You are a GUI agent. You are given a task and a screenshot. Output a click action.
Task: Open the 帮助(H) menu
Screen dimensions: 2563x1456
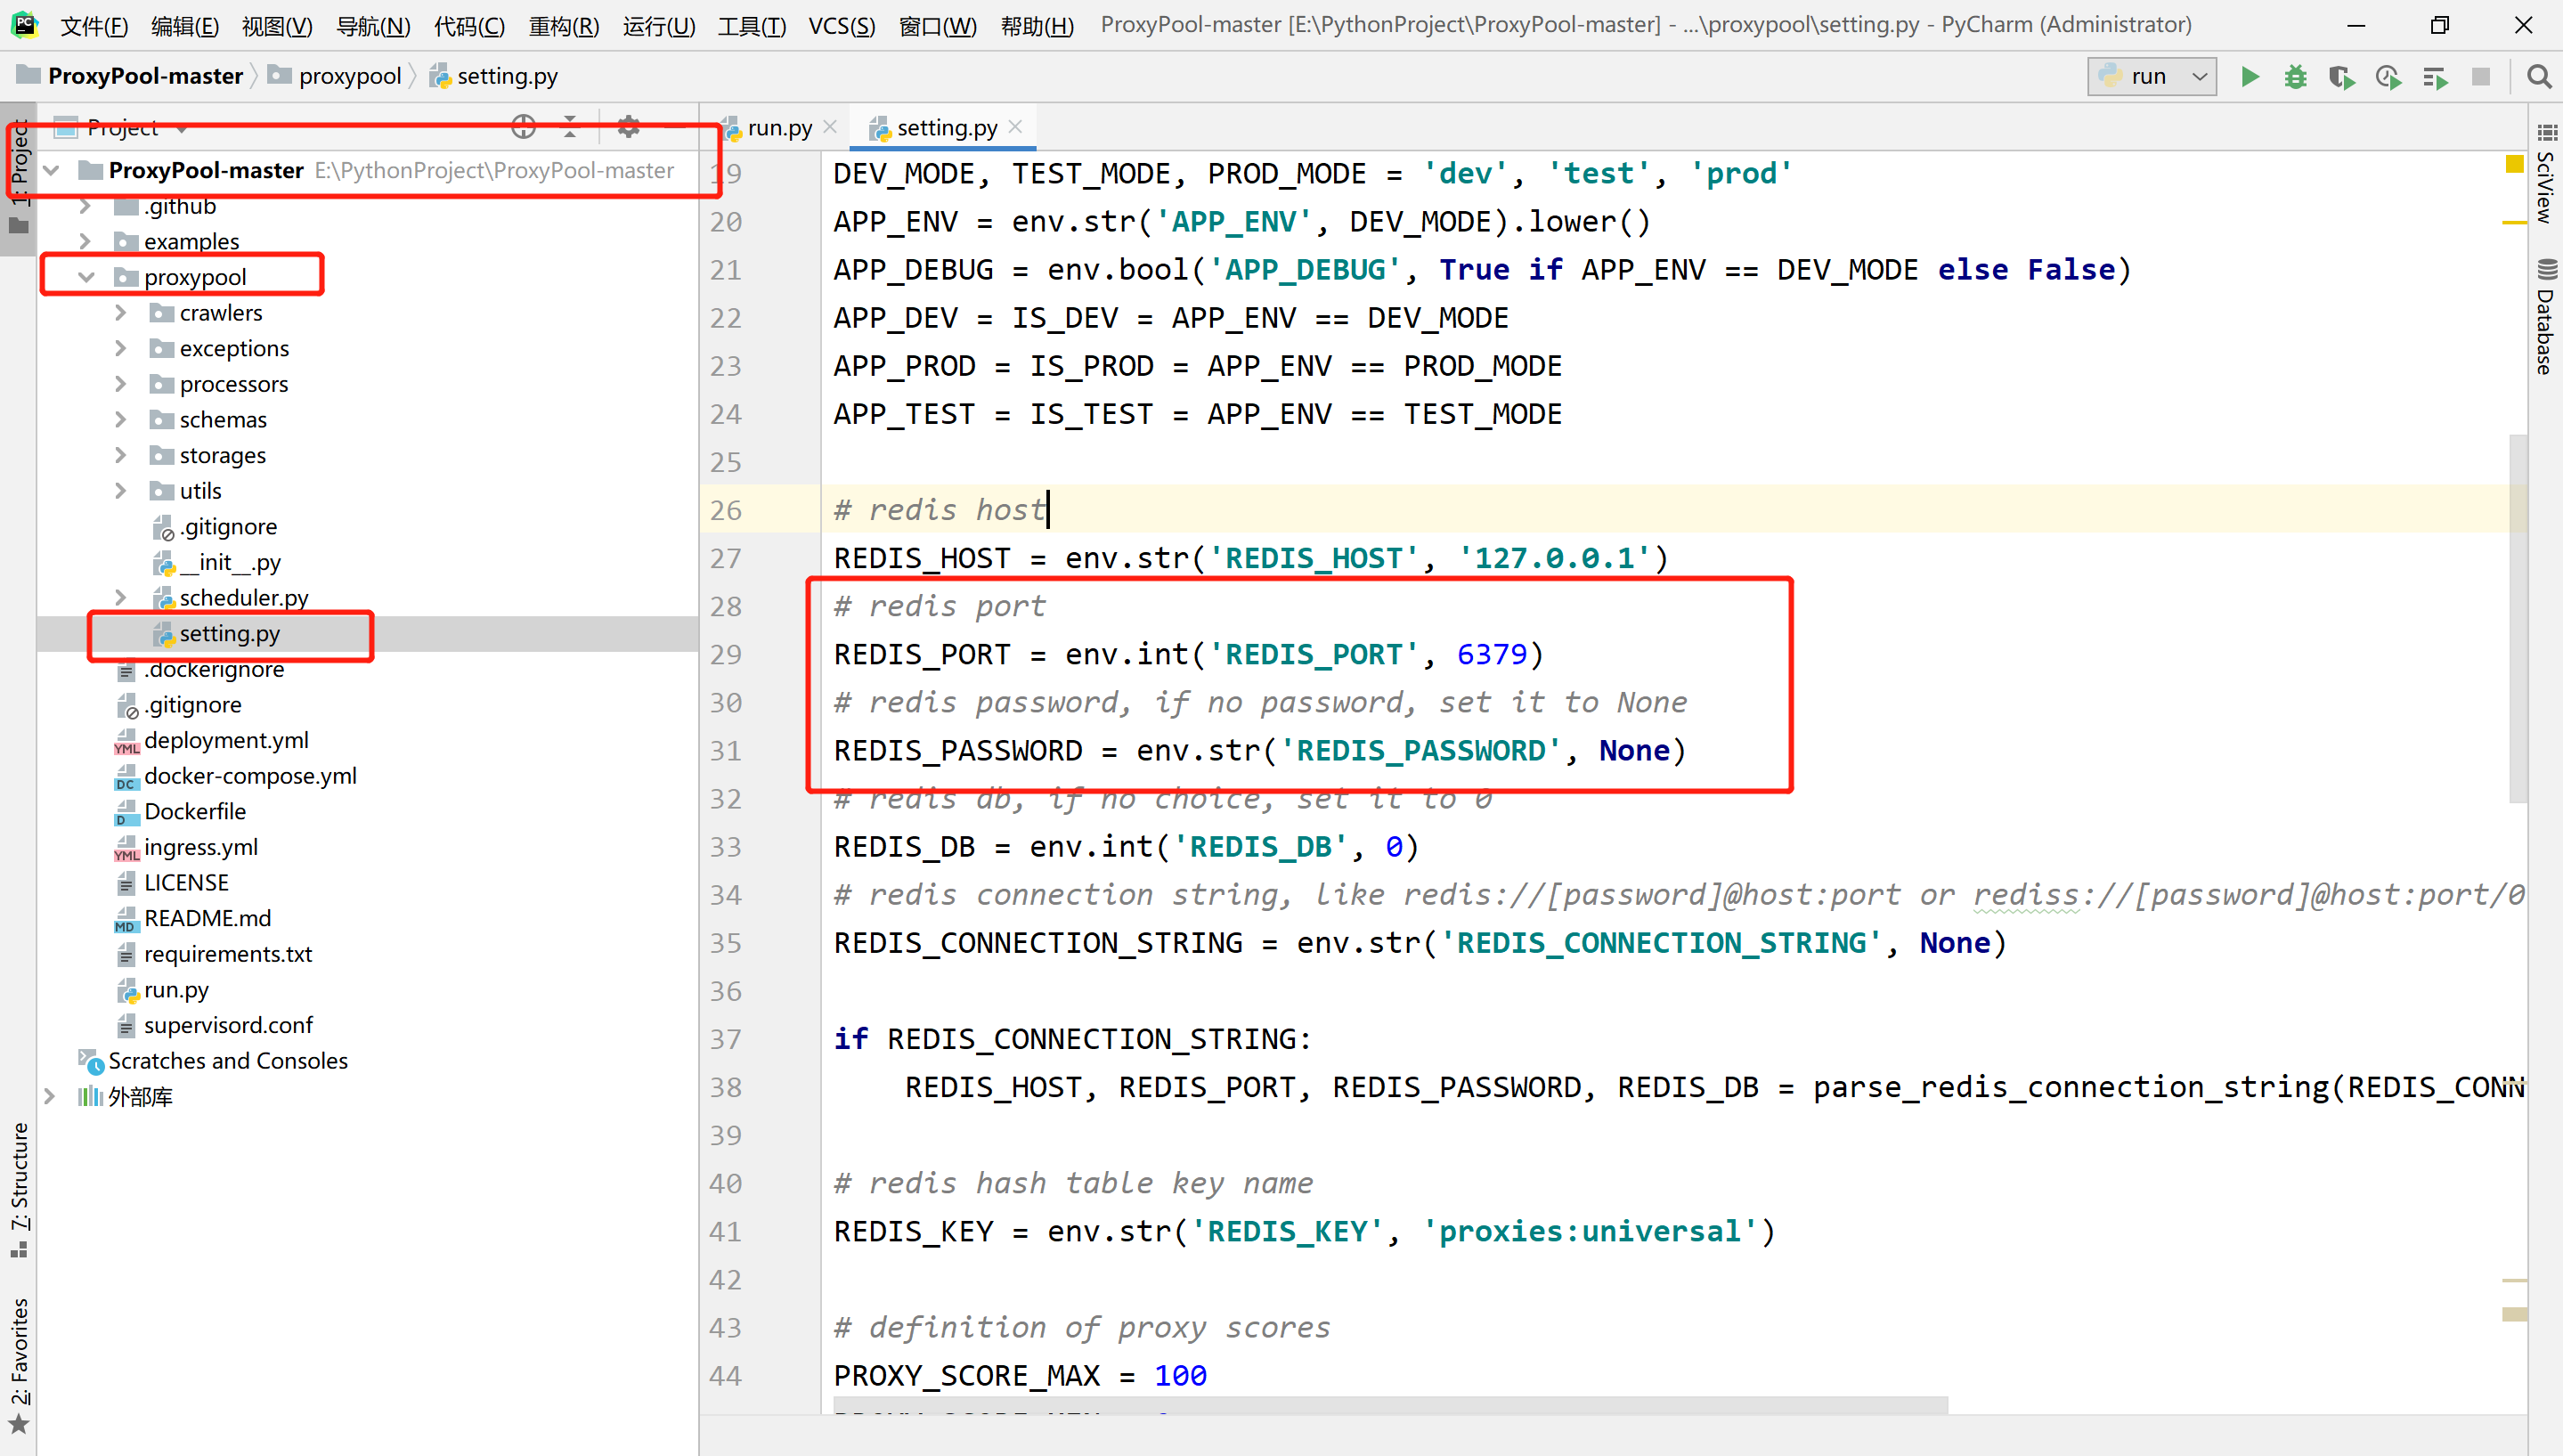[x=1037, y=25]
